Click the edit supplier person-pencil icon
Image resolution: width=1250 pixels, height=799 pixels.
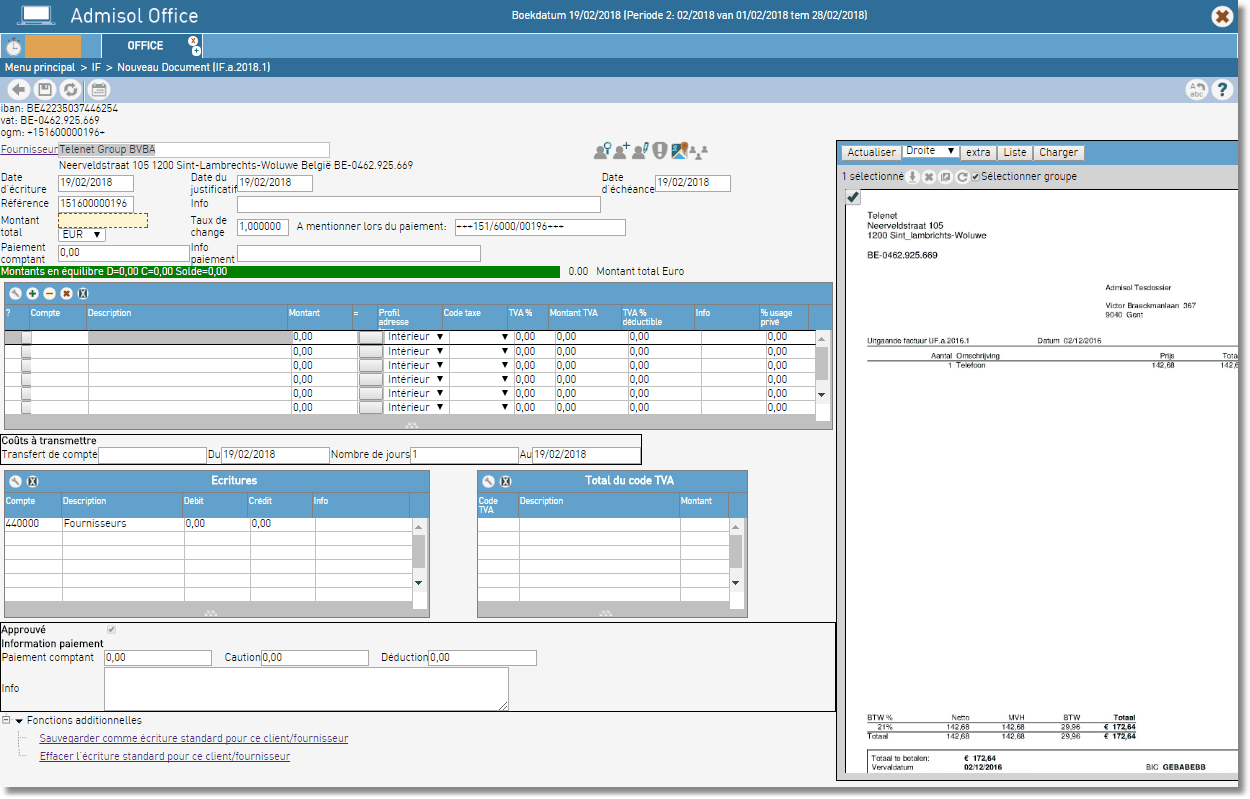click(641, 150)
